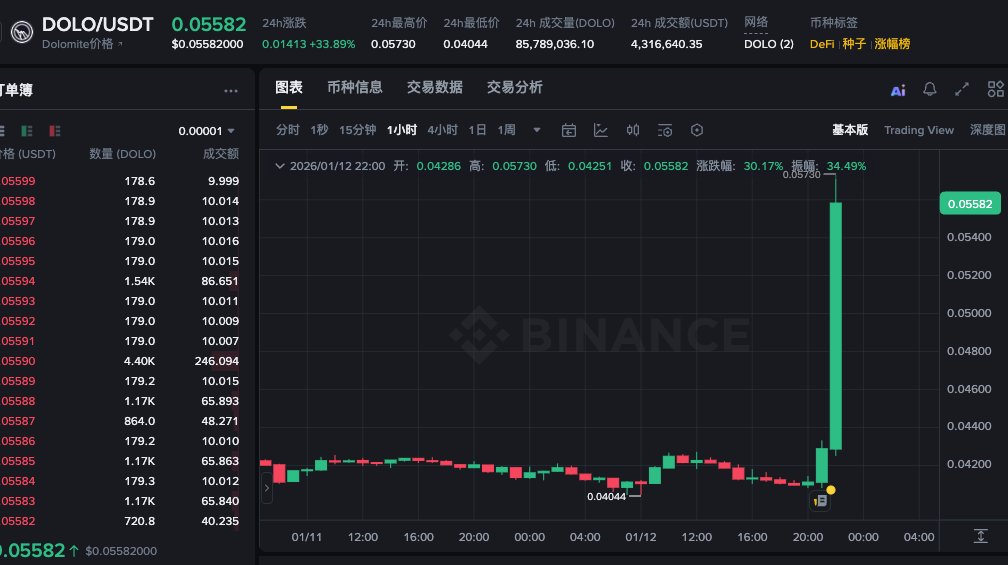
Task: Open the layout grid icon
Action: point(995,89)
